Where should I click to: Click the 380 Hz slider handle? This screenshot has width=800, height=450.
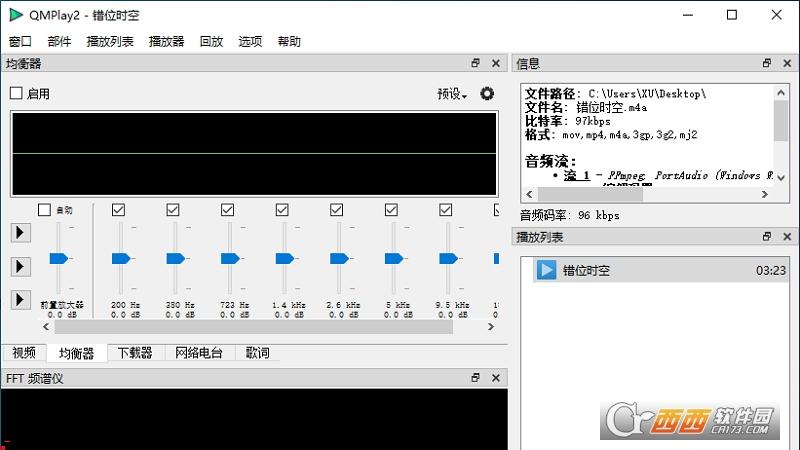coord(176,259)
